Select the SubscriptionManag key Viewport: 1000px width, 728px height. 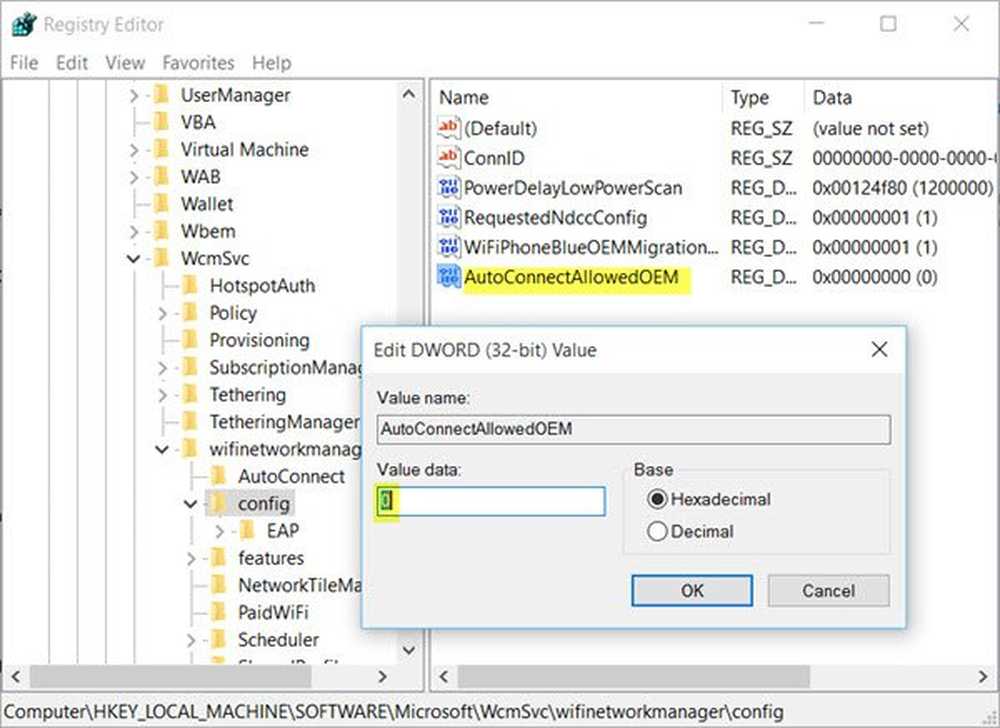click(x=285, y=367)
